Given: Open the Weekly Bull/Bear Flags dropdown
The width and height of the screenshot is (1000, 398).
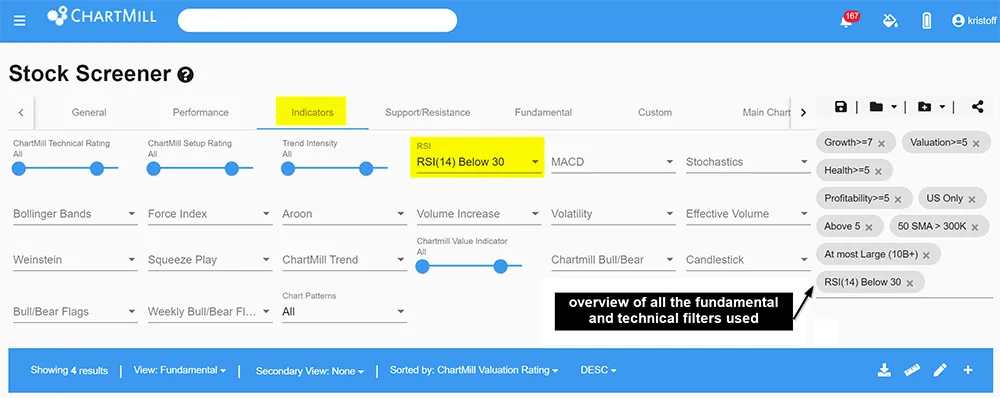Looking at the screenshot, I should tap(209, 312).
